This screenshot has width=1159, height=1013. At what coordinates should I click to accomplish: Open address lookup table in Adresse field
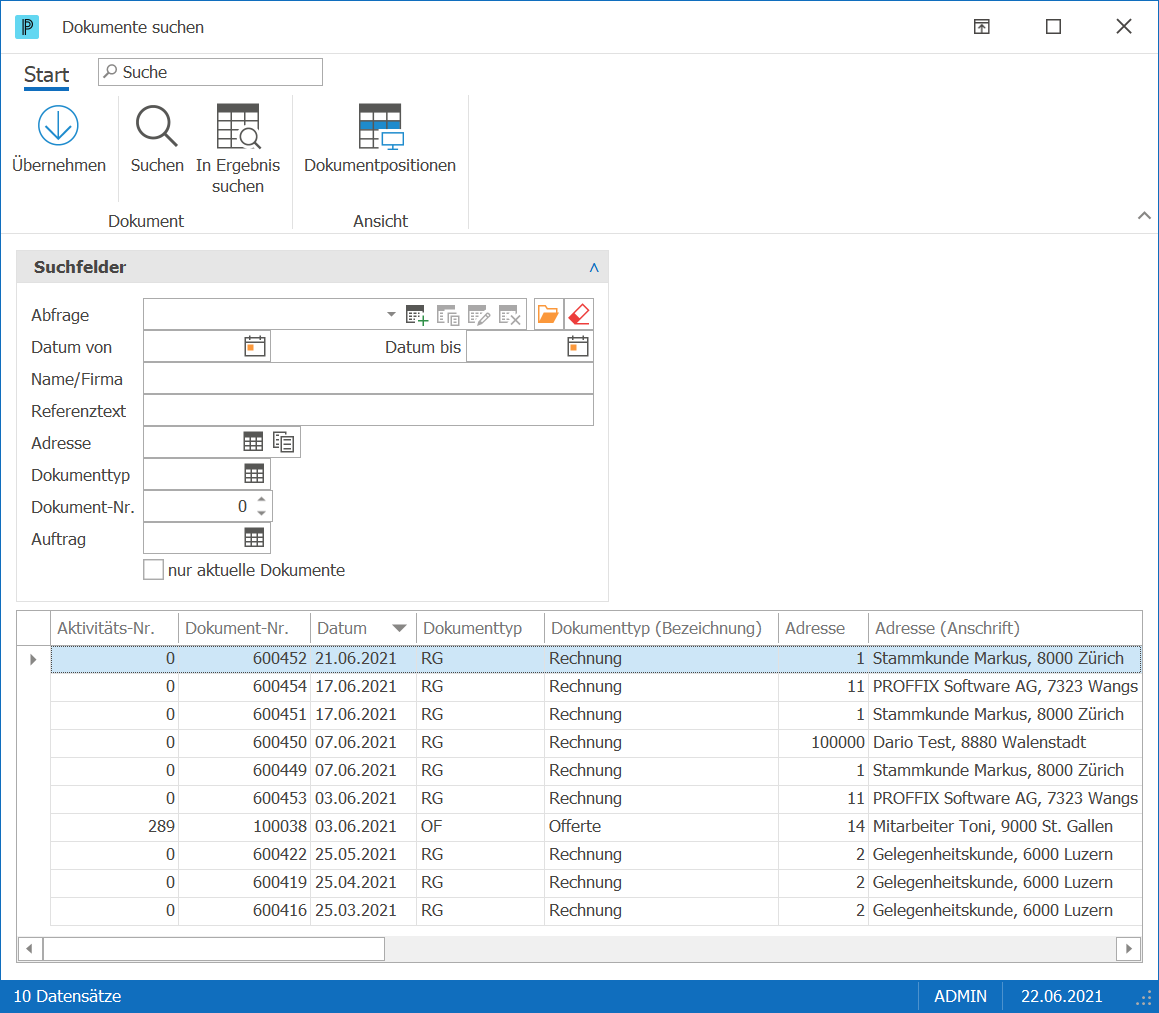click(253, 442)
